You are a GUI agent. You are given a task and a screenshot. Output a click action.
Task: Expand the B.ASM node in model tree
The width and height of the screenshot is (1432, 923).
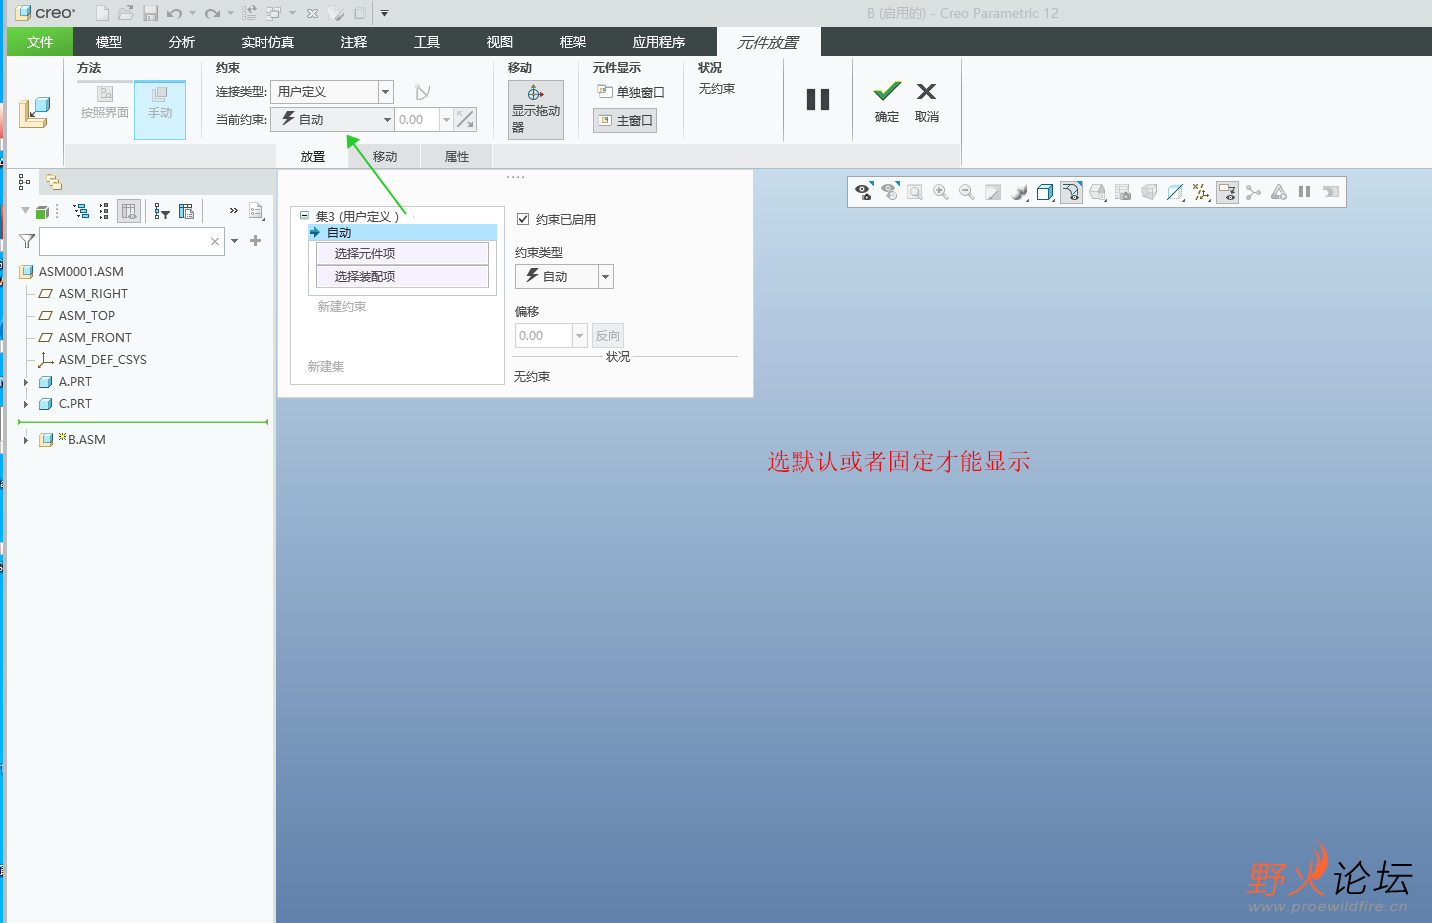(25, 439)
